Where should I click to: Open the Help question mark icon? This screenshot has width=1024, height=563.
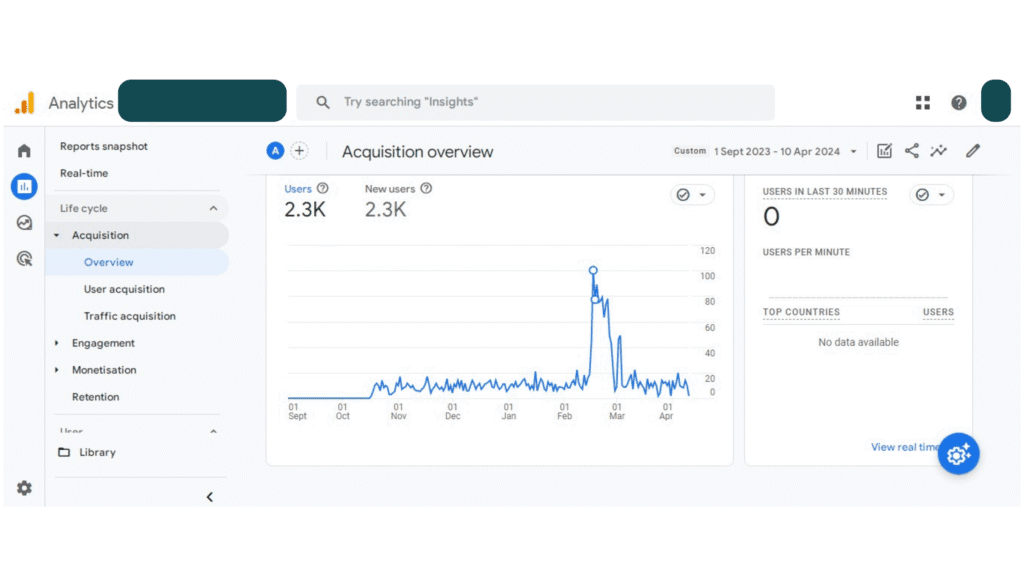coord(958,103)
